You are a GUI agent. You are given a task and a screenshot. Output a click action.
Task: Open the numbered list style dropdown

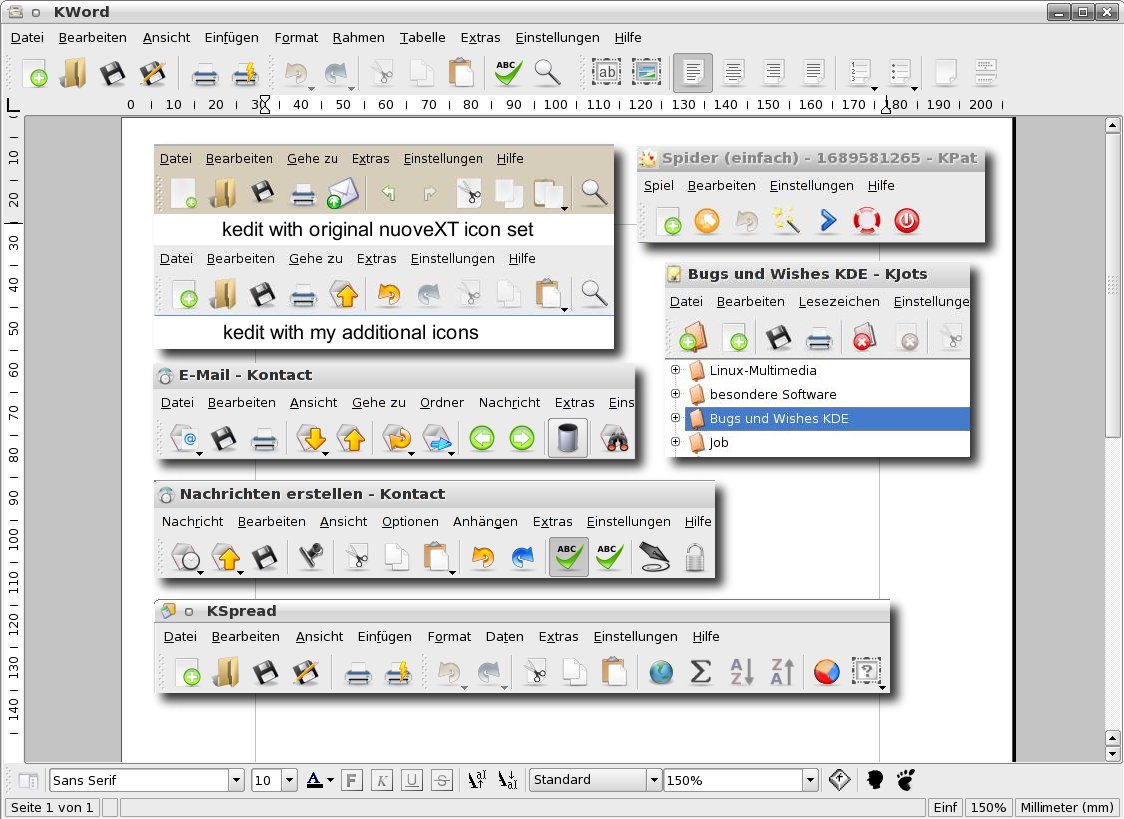click(x=875, y=88)
